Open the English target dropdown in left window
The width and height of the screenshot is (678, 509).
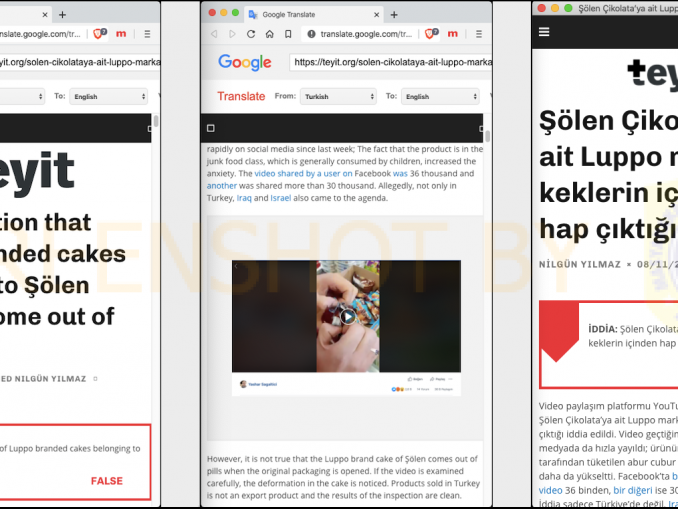point(109,96)
